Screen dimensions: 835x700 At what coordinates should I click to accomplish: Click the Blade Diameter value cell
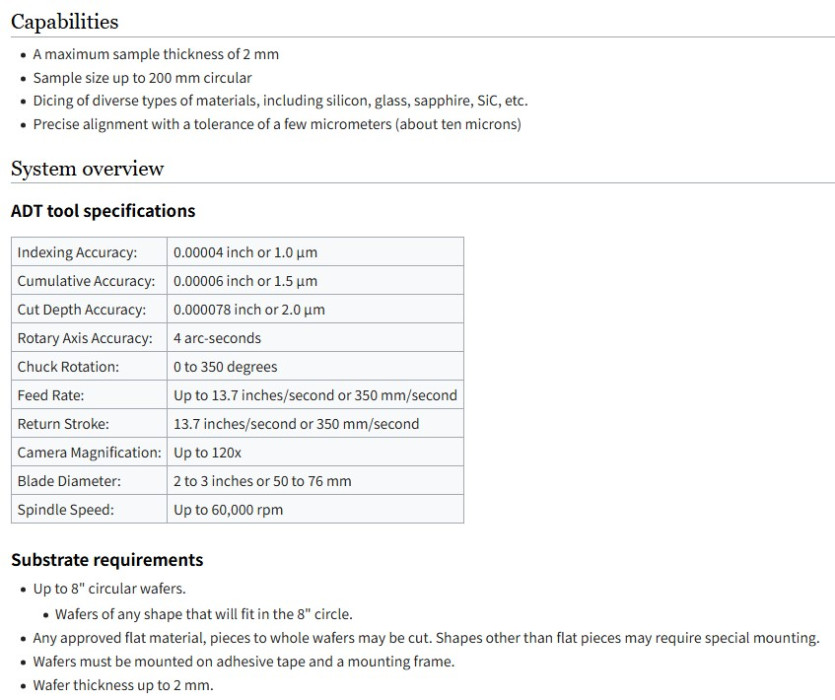[262, 481]
